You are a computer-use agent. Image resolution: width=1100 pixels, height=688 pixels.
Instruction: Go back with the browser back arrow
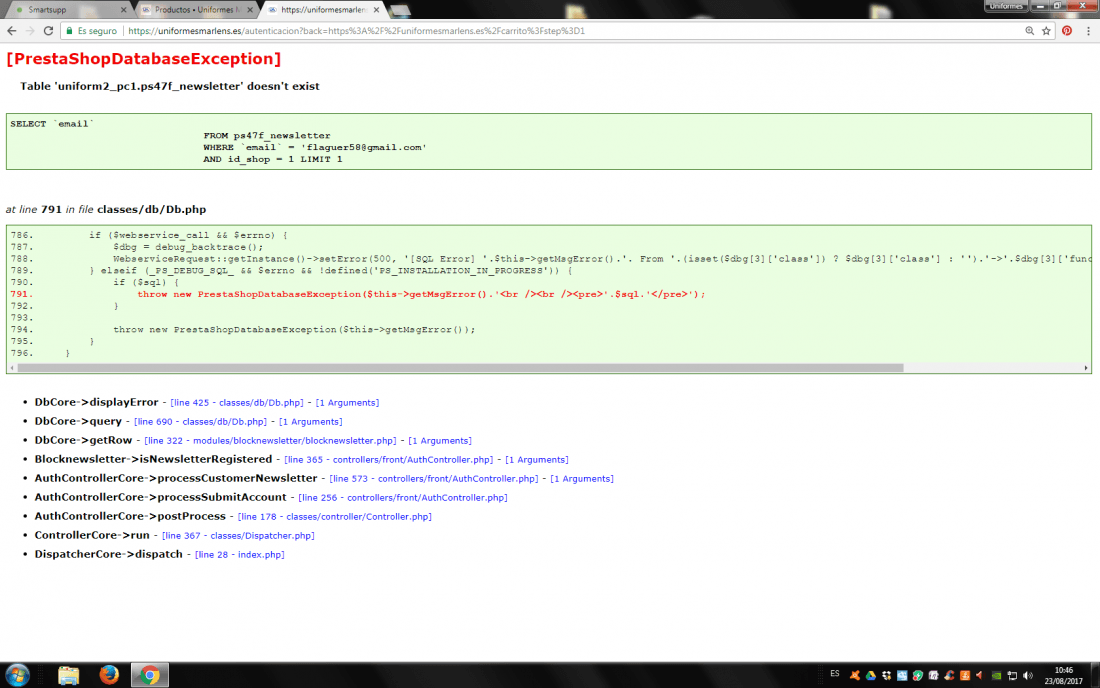tap(12, 31)
